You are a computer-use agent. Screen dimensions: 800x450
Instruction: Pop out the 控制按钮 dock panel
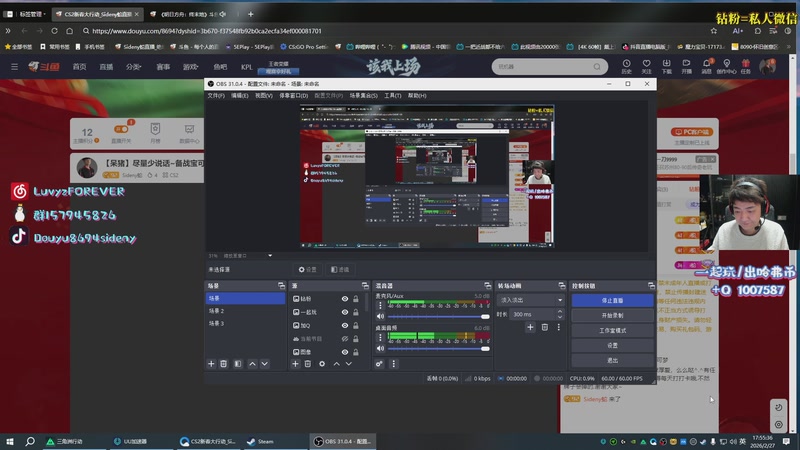click(651, 286)
